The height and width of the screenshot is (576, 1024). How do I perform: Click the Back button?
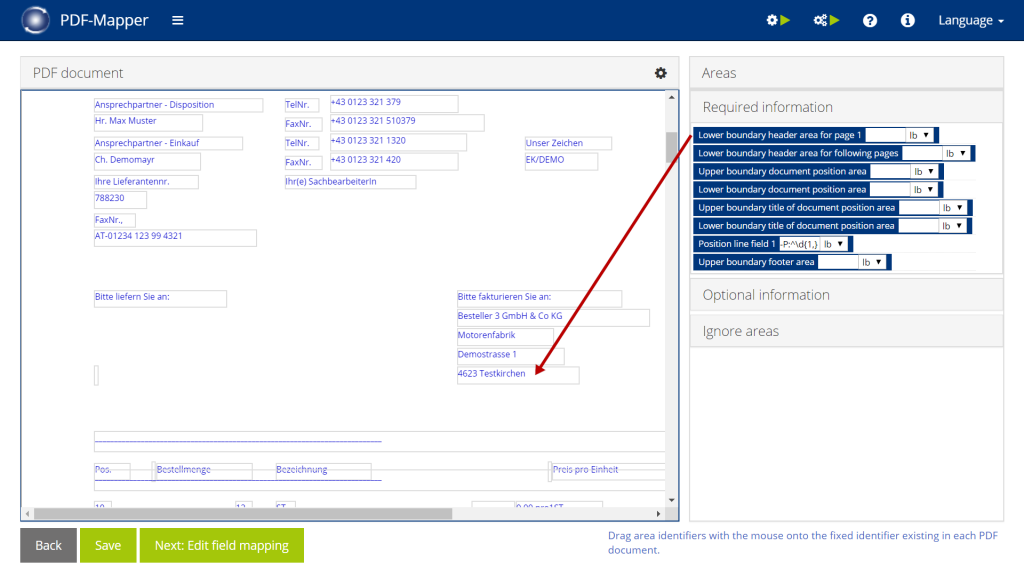[x=48, y=545]
